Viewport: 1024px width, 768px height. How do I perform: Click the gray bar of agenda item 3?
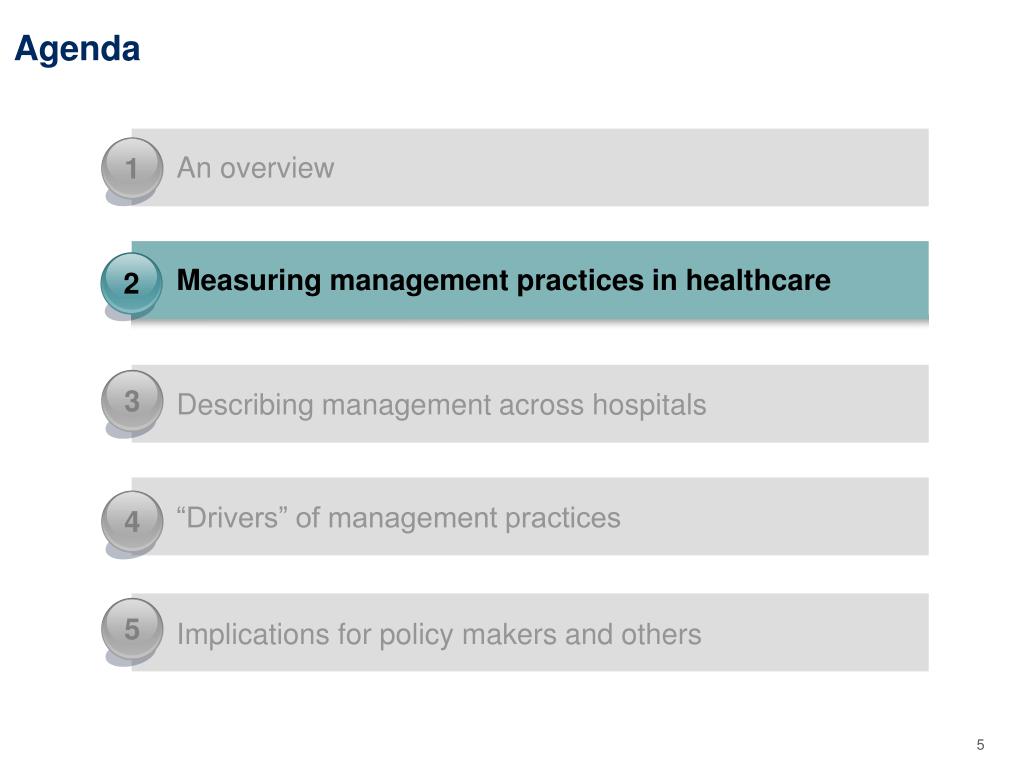pyautogui.click(x=530, y=404)
